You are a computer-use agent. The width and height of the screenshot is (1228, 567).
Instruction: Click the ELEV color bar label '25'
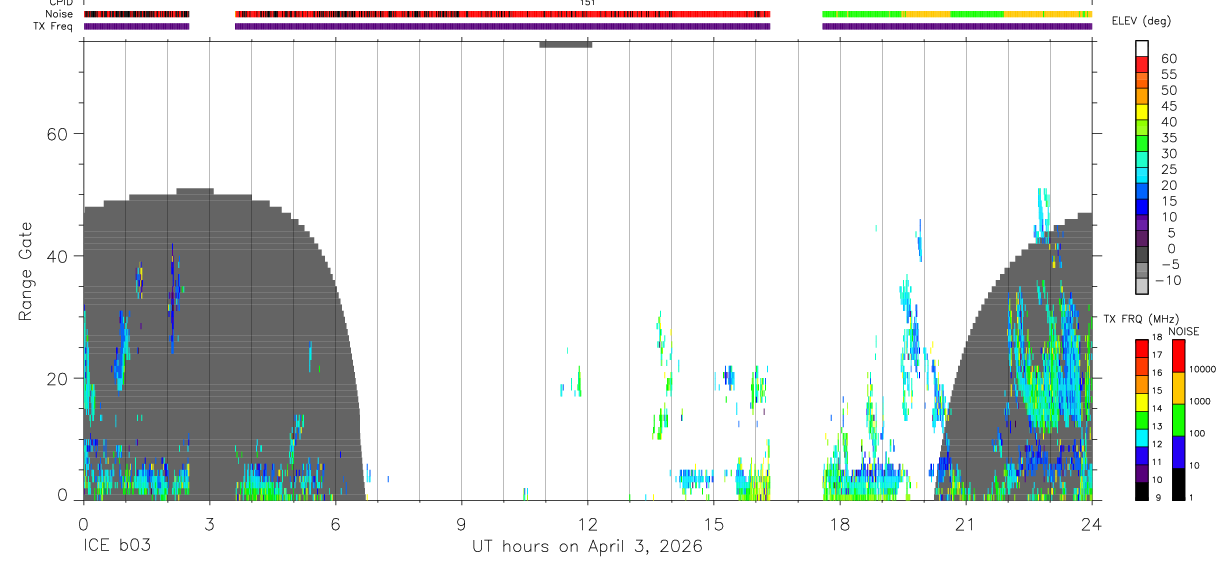tap(1168, 169)
